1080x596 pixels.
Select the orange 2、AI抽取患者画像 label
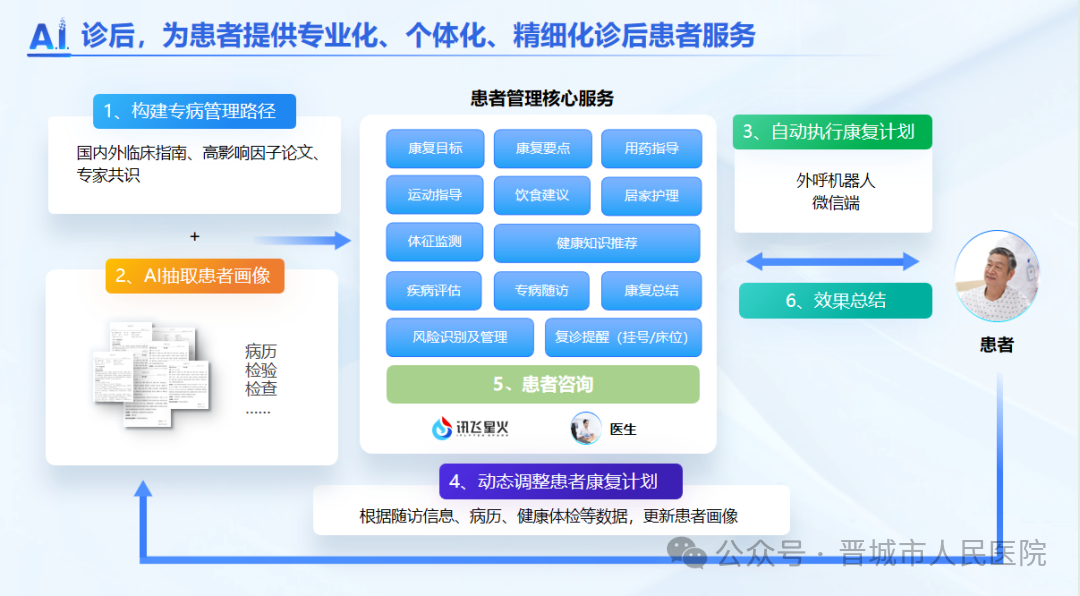click(195, 276)
